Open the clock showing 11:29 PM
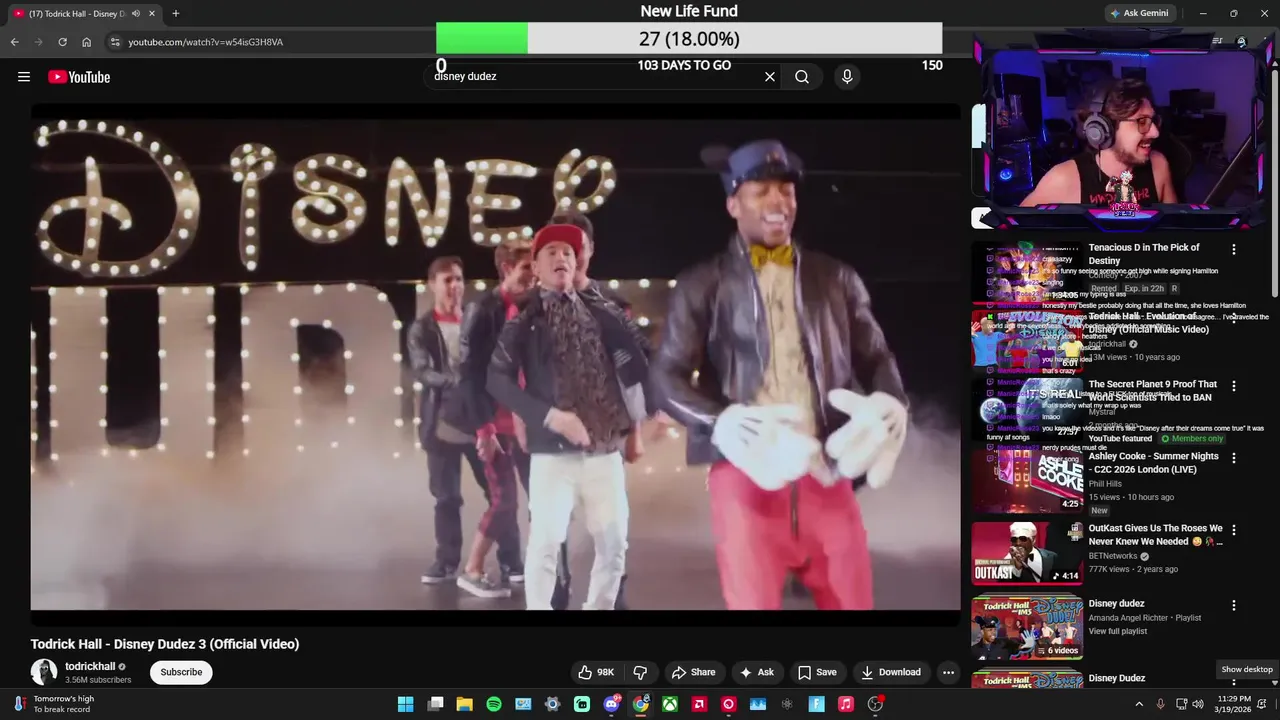 point(1234,704)
